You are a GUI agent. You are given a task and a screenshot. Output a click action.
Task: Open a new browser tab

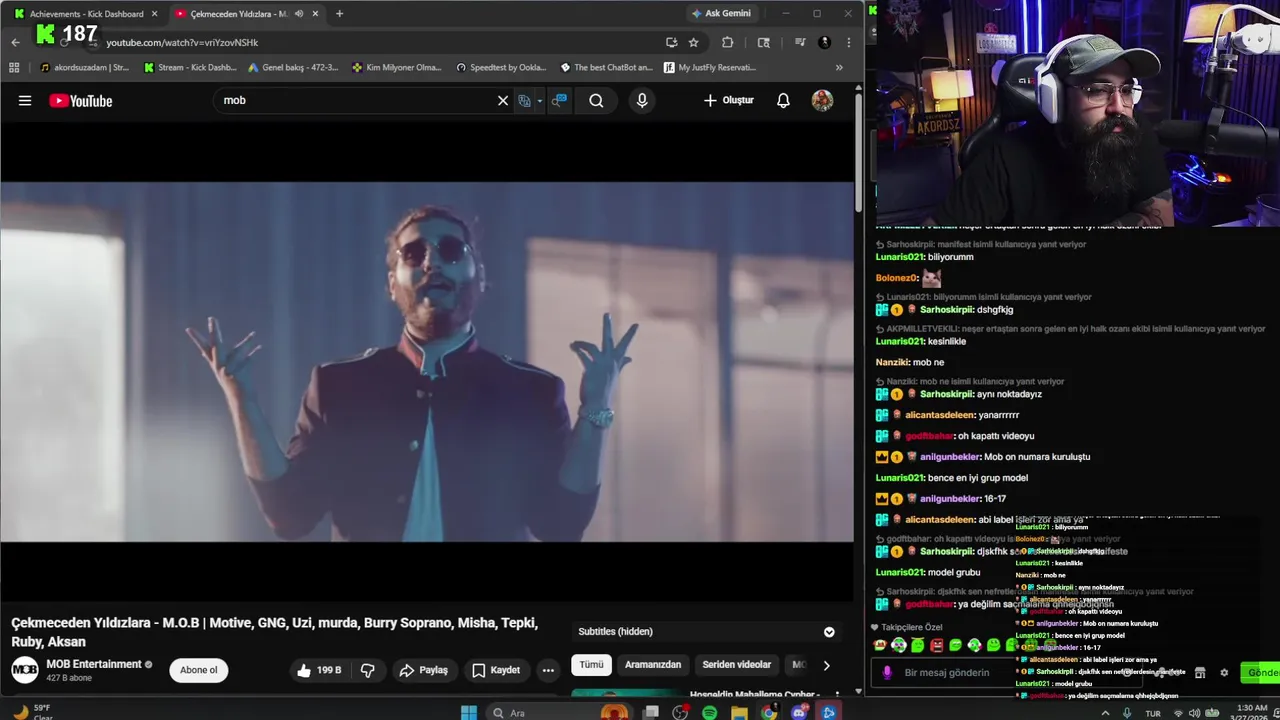point(339,14)
